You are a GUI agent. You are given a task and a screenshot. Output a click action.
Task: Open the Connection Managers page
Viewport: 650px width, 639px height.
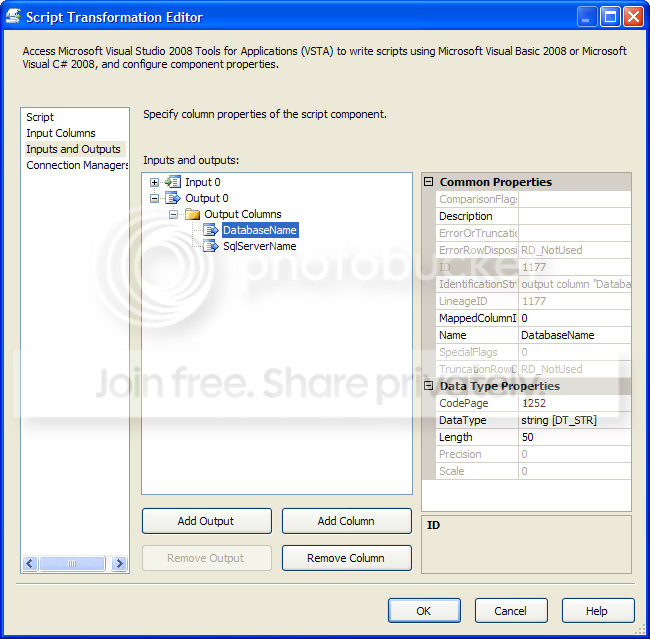point(77,165)
